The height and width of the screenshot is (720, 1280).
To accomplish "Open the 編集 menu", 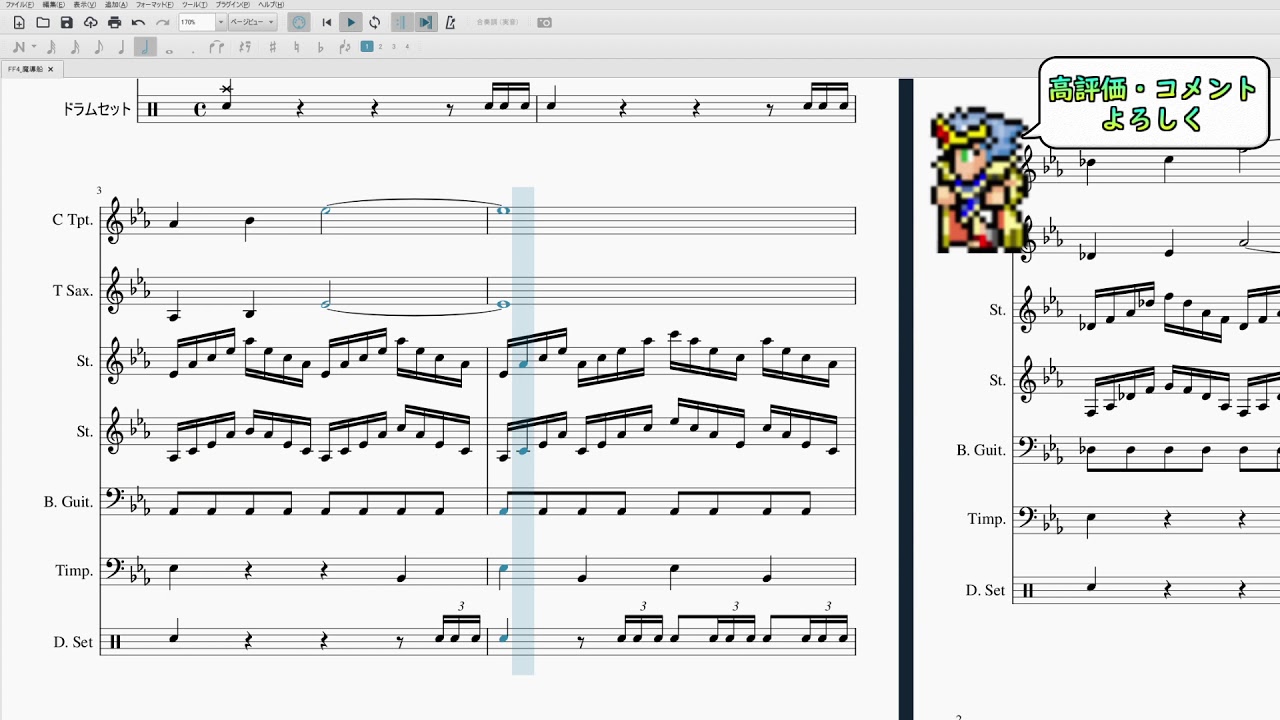I will coord(54,5).
